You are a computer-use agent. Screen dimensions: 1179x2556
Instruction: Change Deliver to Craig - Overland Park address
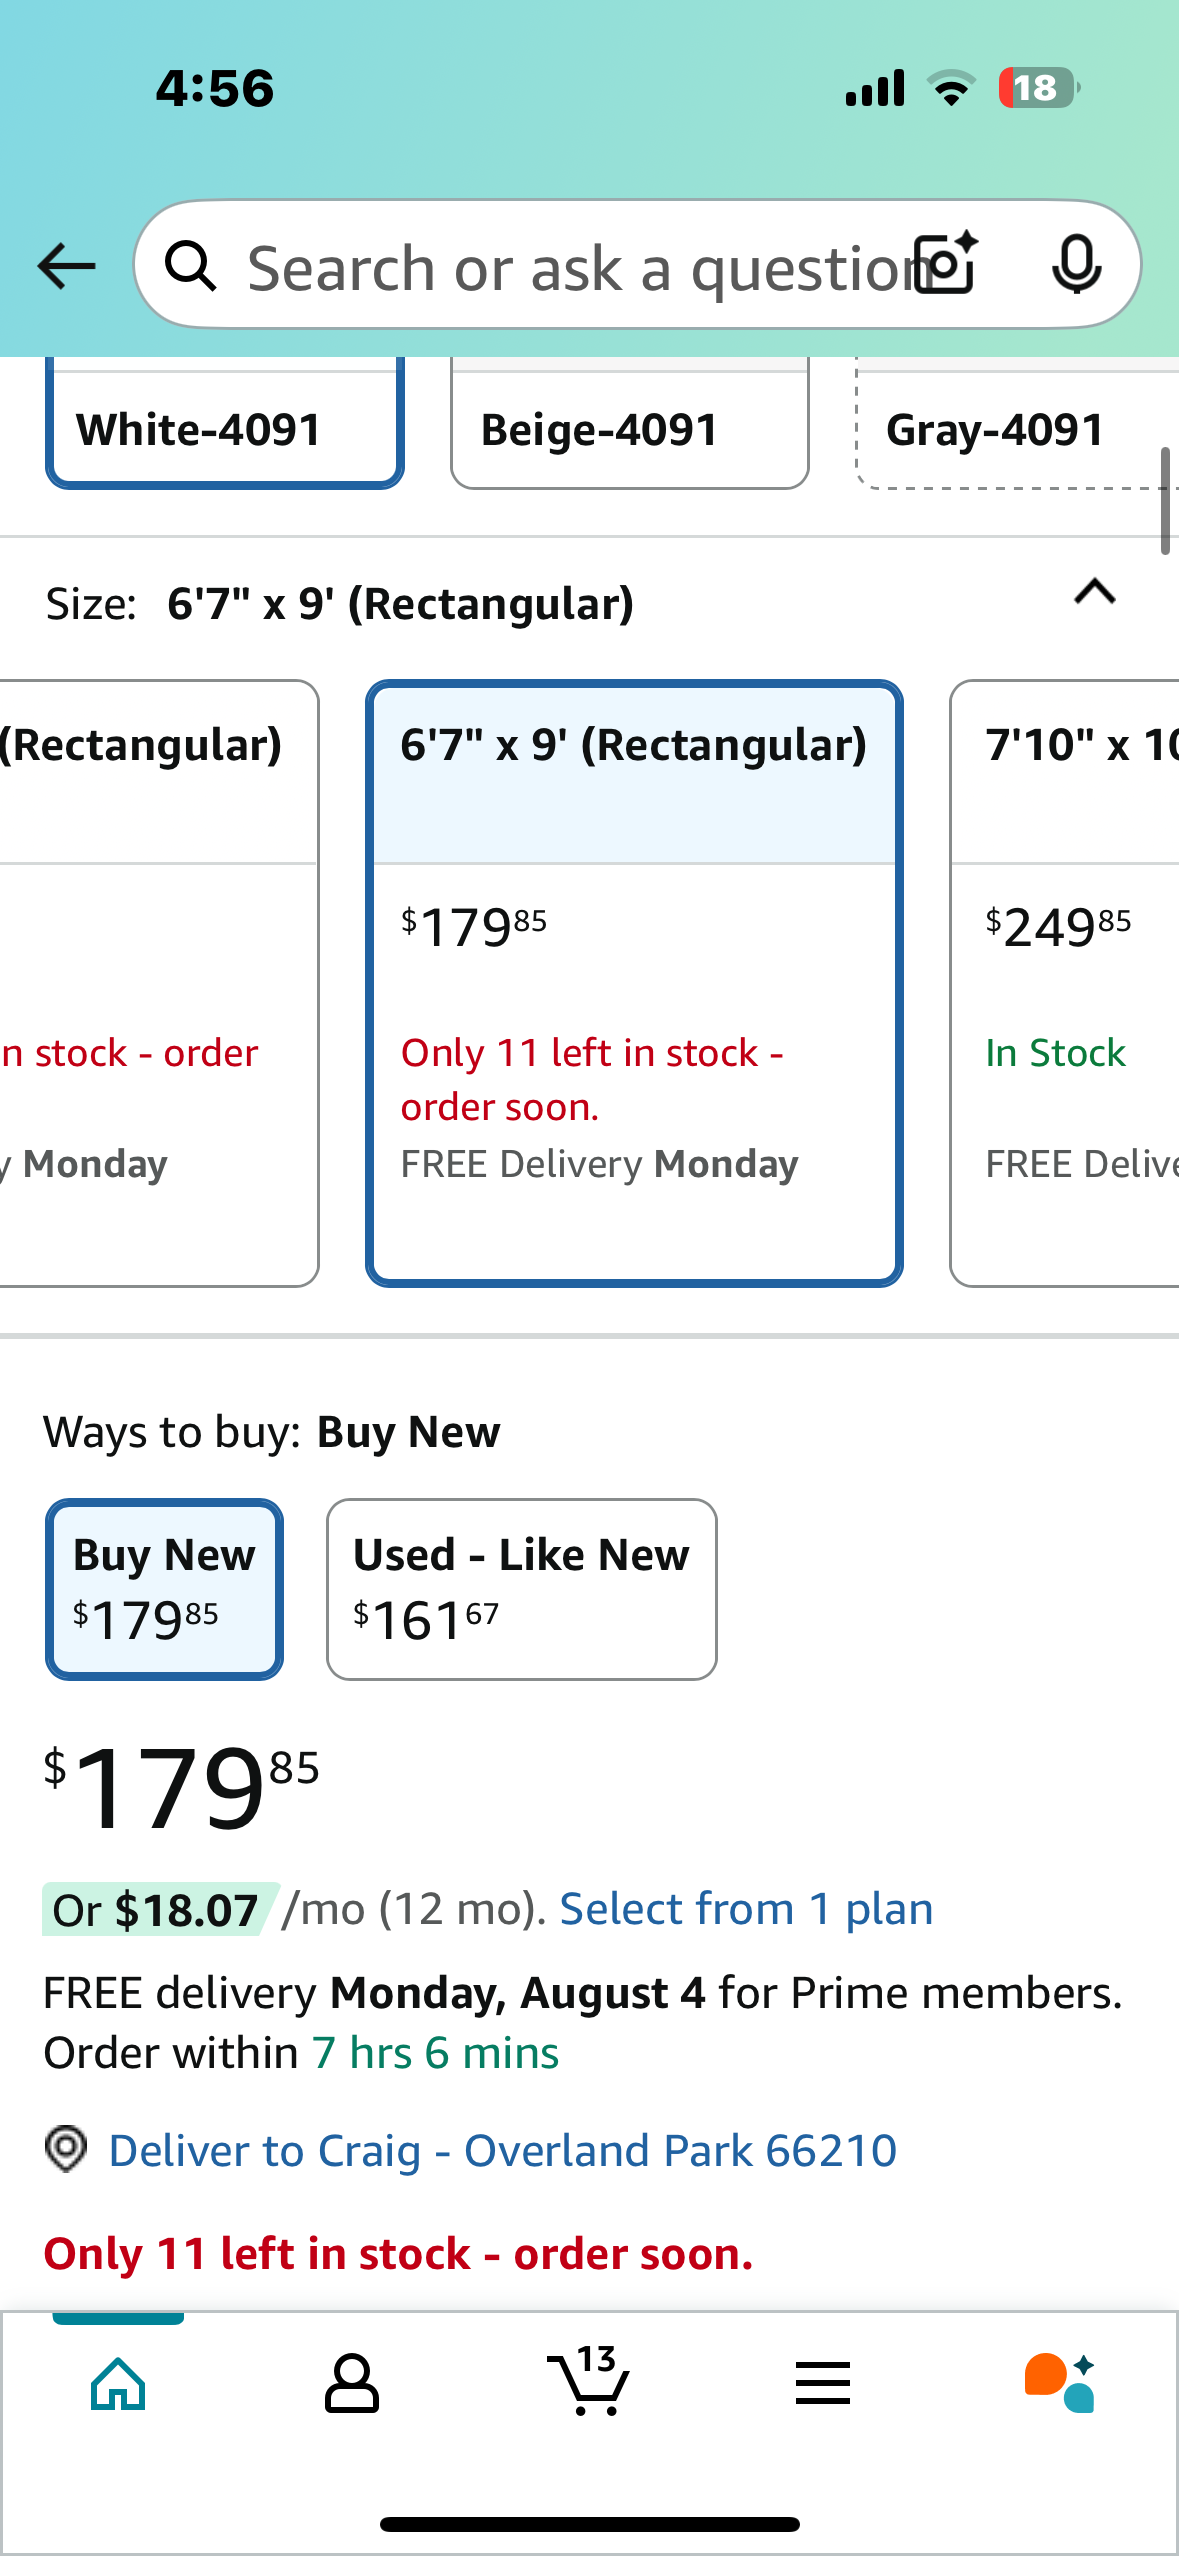(x=502, y=2150)
